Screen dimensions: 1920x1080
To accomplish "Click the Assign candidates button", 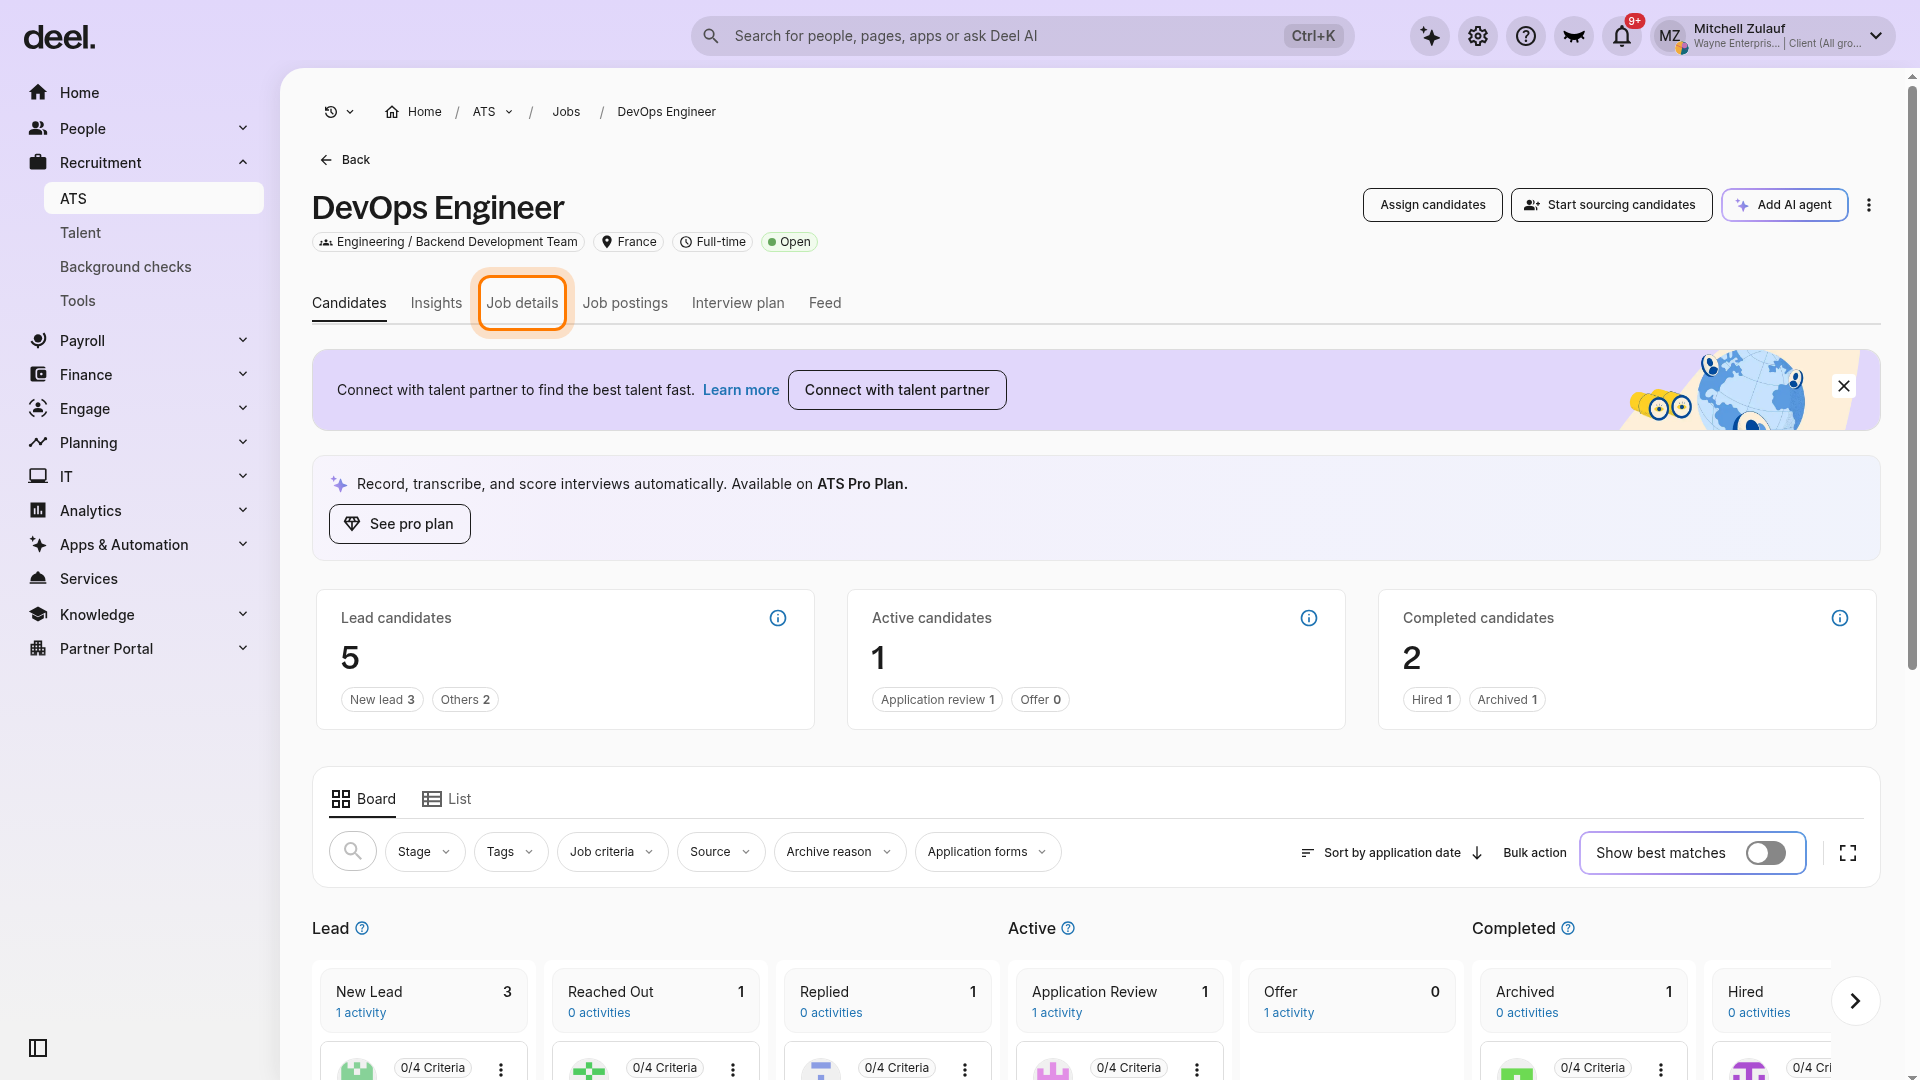I will coord(1433,205).
